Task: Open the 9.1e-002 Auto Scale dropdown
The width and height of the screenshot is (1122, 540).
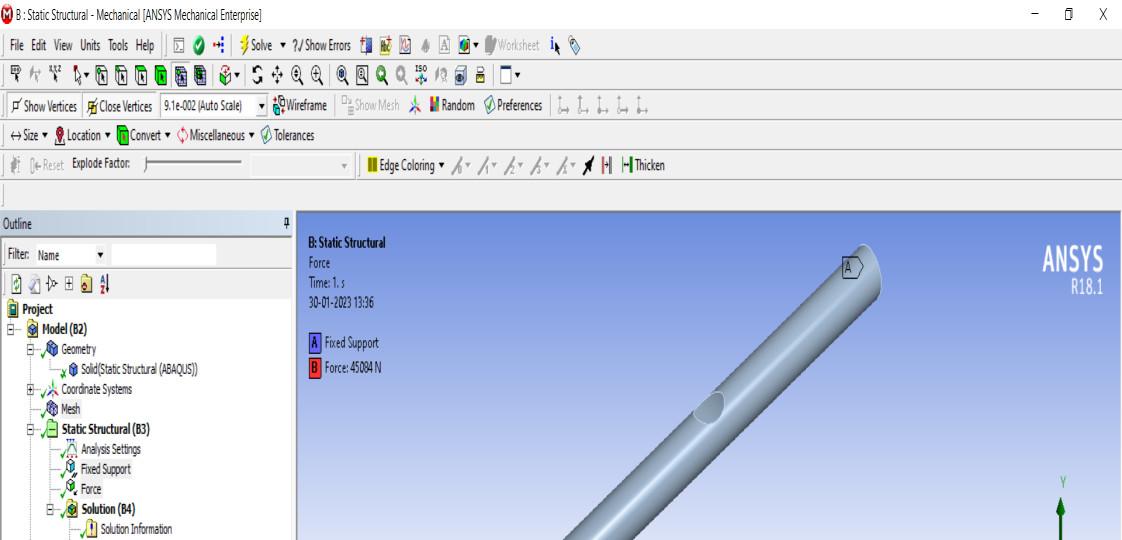Action: pyautogui.click(x=261, y=107)
